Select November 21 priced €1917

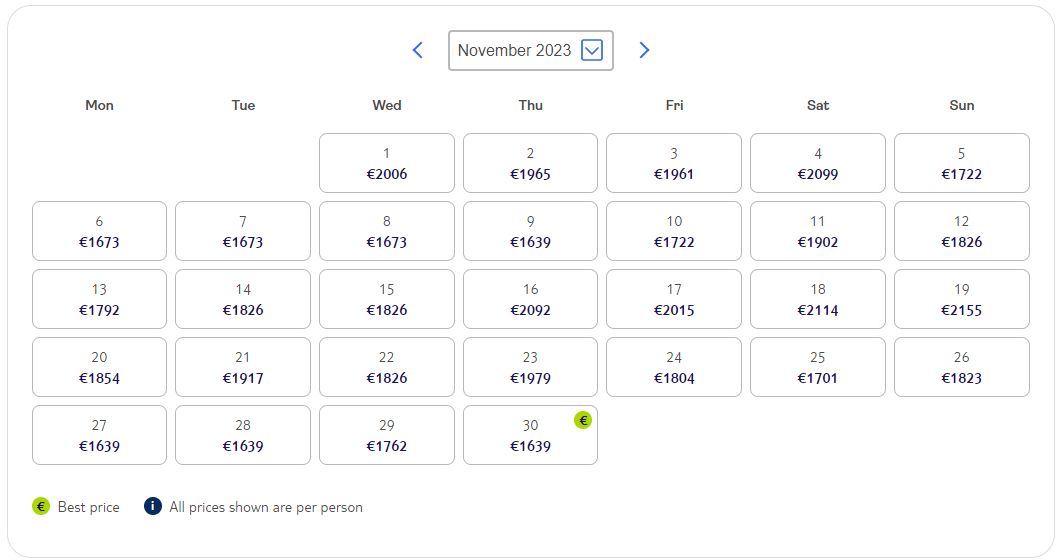[x=243, y=367]
